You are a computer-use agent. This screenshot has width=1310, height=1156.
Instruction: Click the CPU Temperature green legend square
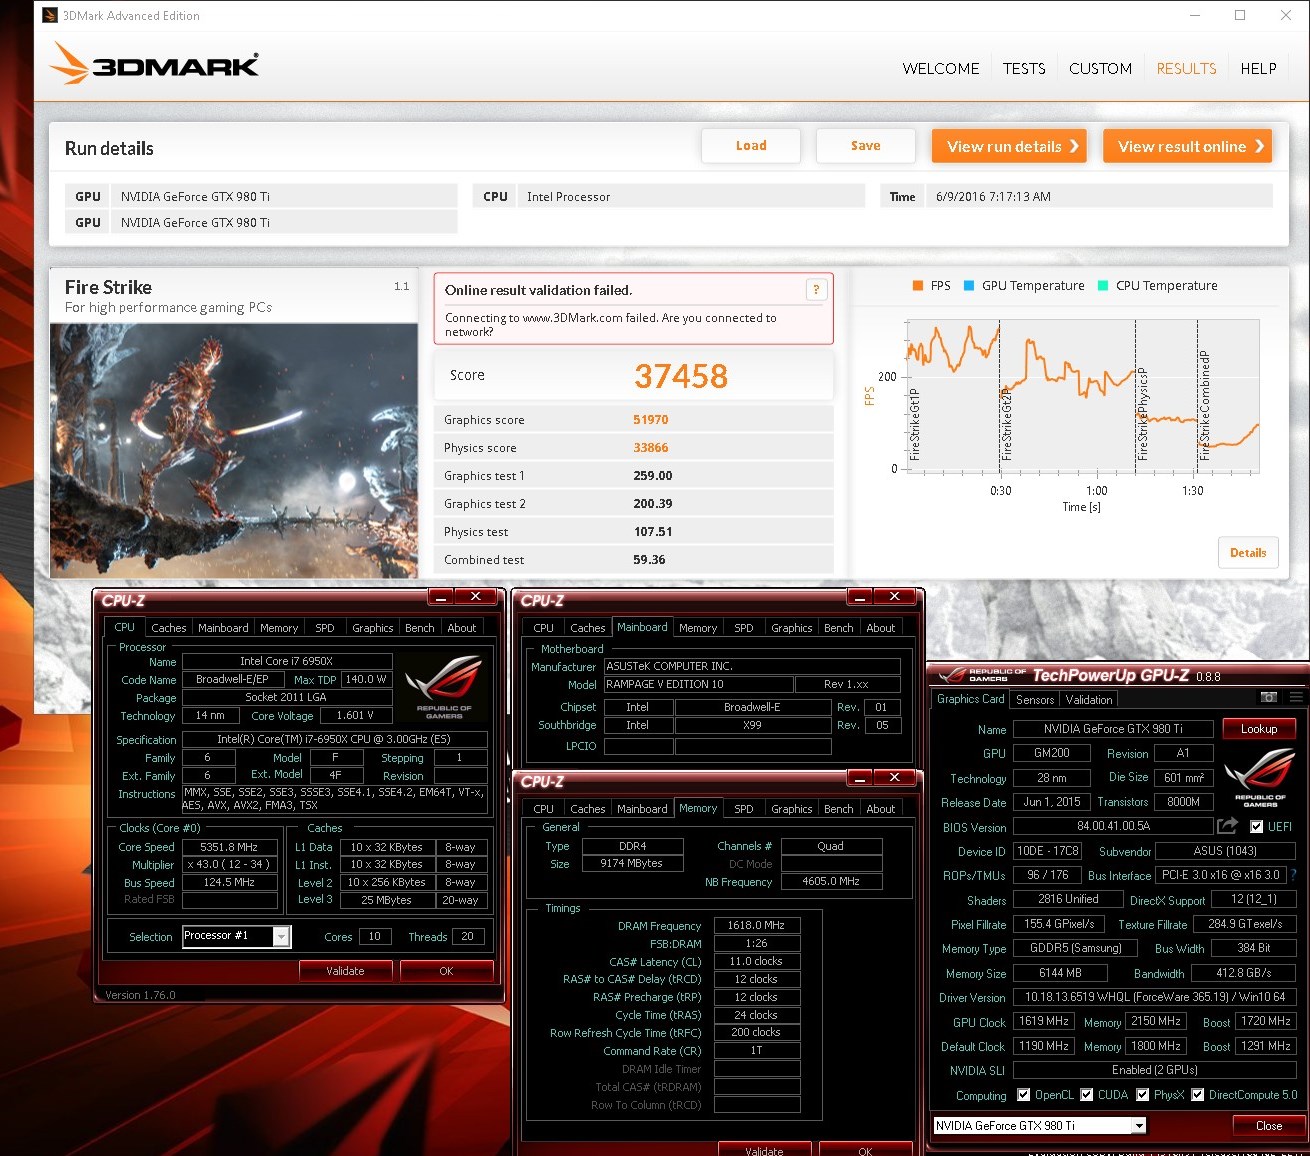pyautogui.click(x=1103, y=286)
